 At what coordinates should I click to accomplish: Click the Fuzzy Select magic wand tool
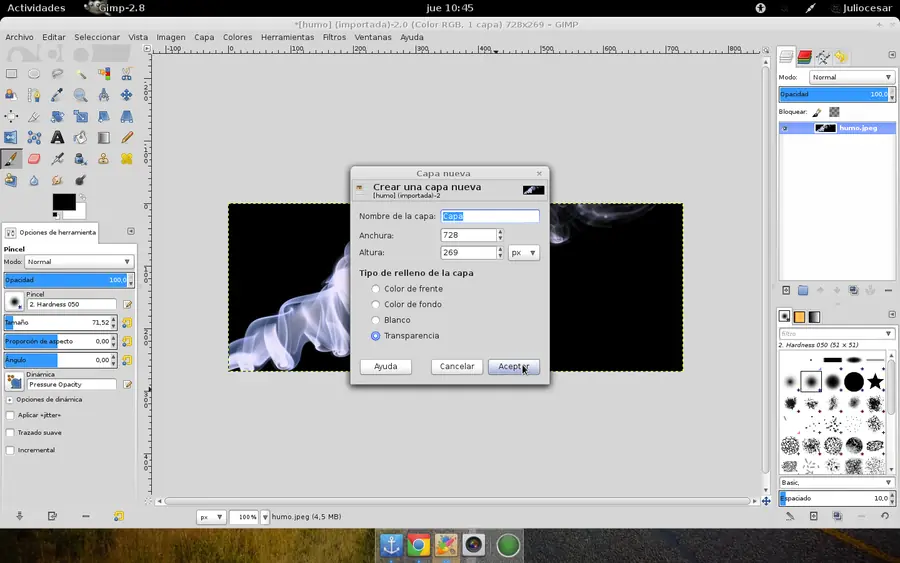80,73
